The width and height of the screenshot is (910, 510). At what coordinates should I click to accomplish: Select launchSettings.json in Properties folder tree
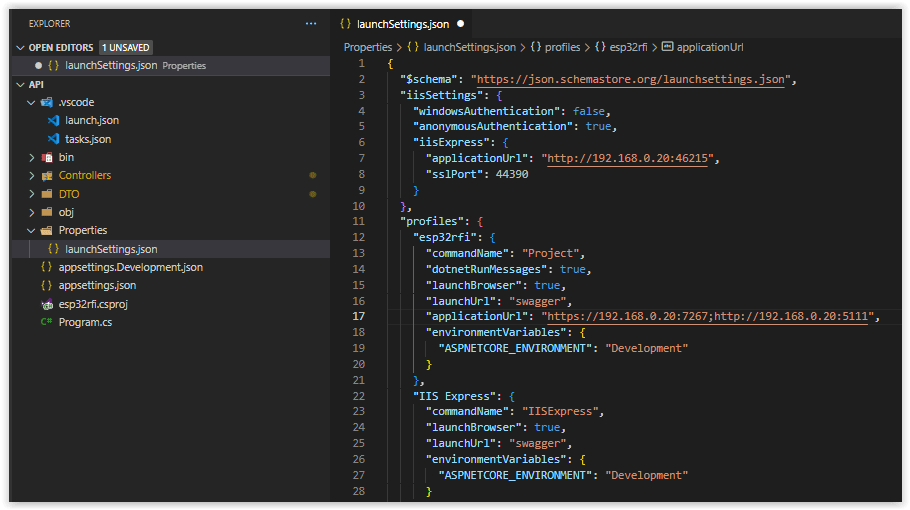[111, 249]
